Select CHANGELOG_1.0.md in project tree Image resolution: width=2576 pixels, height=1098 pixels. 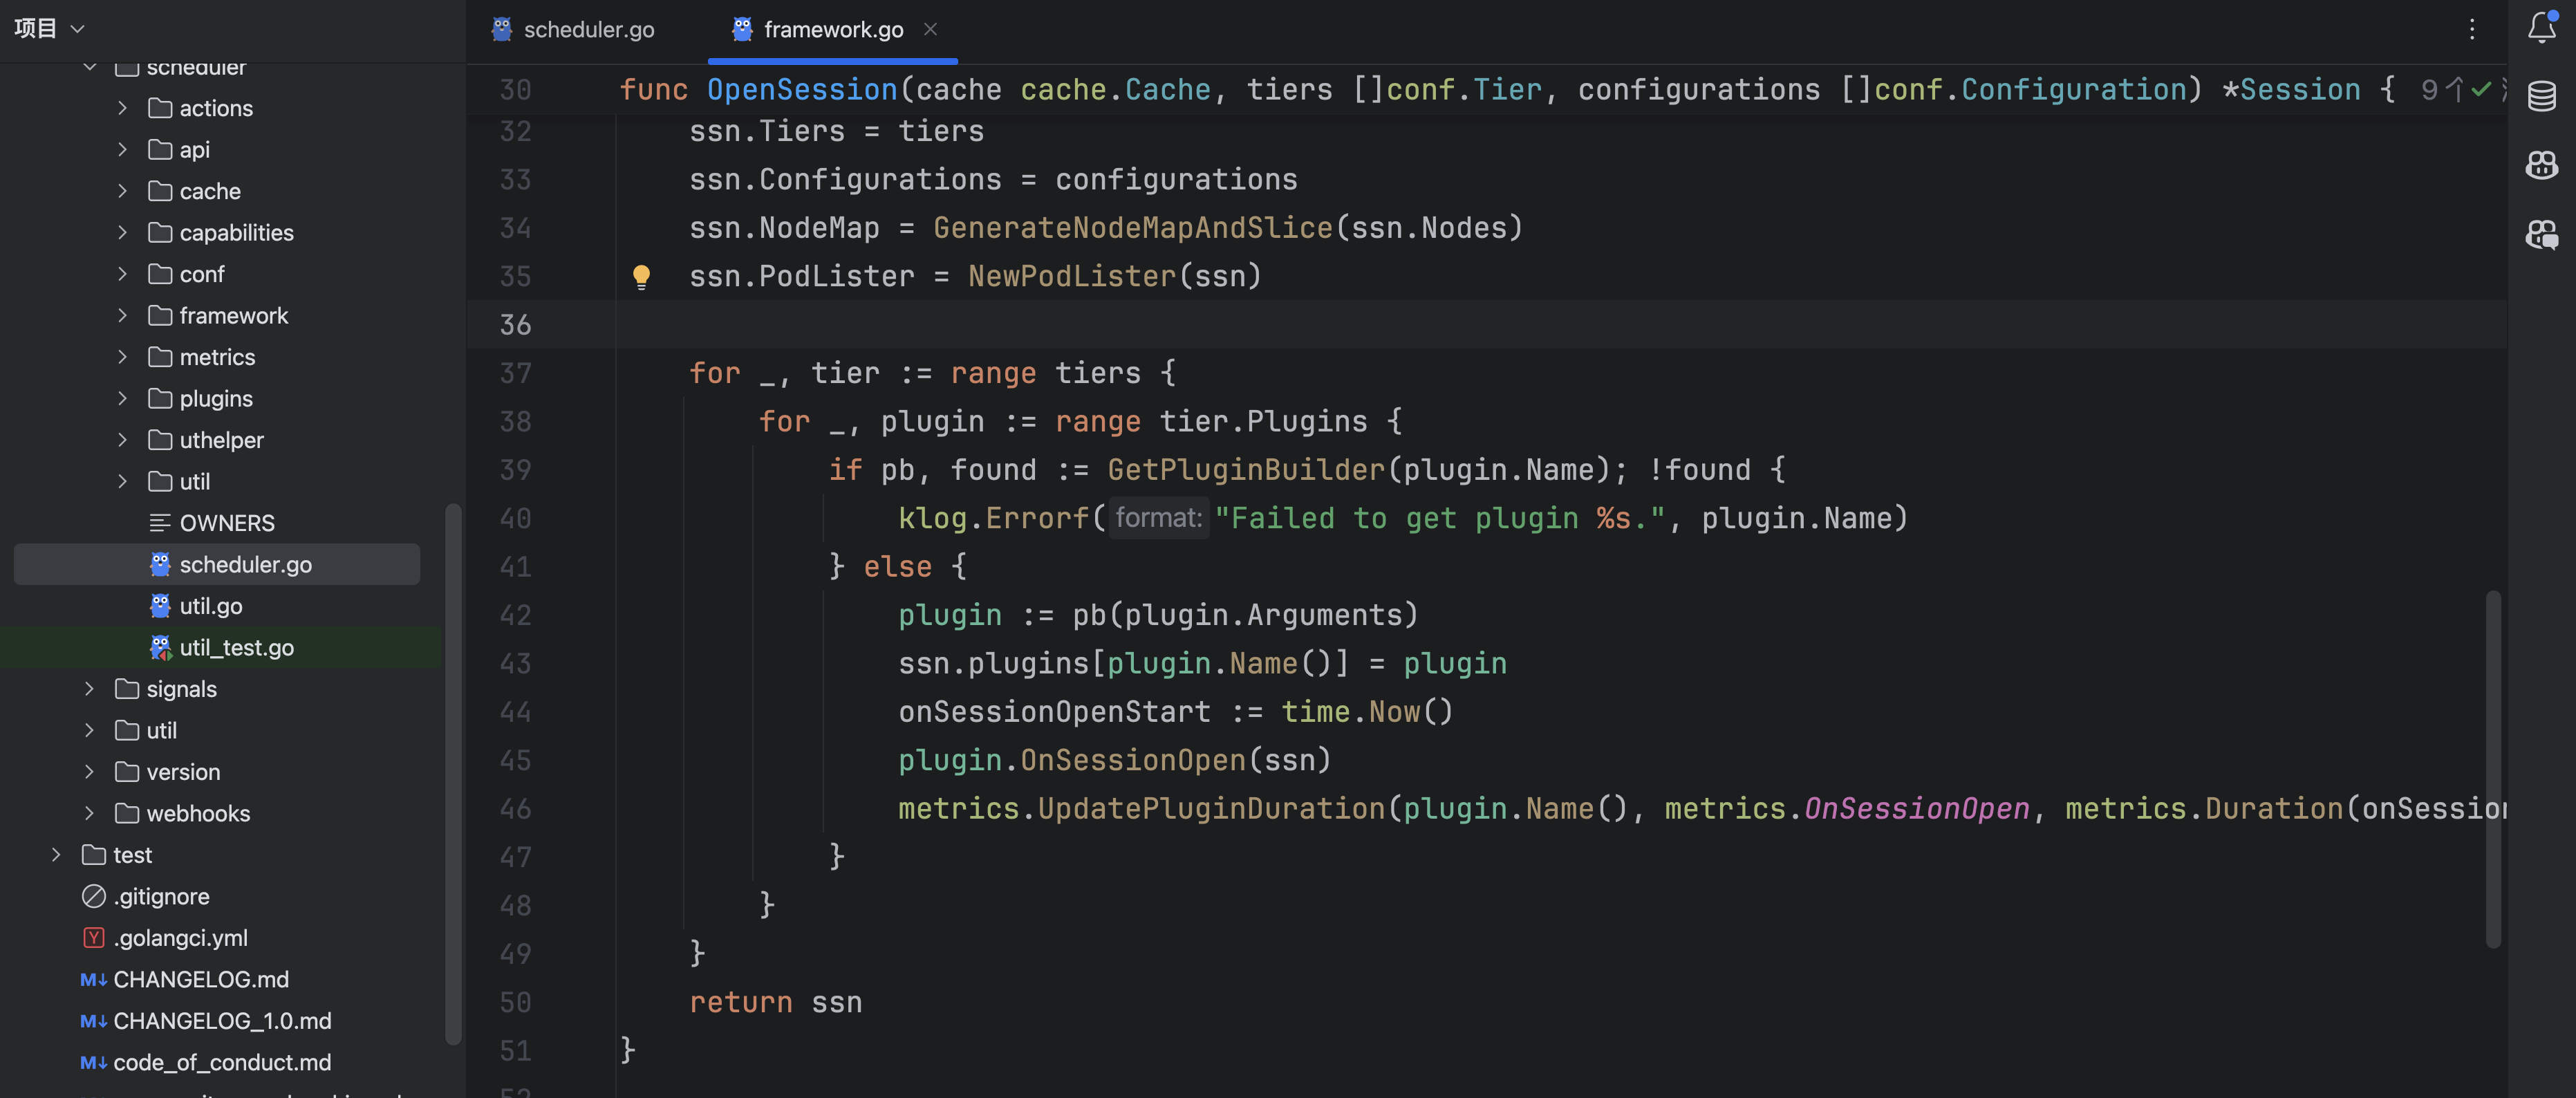[x=222, y=1021]
